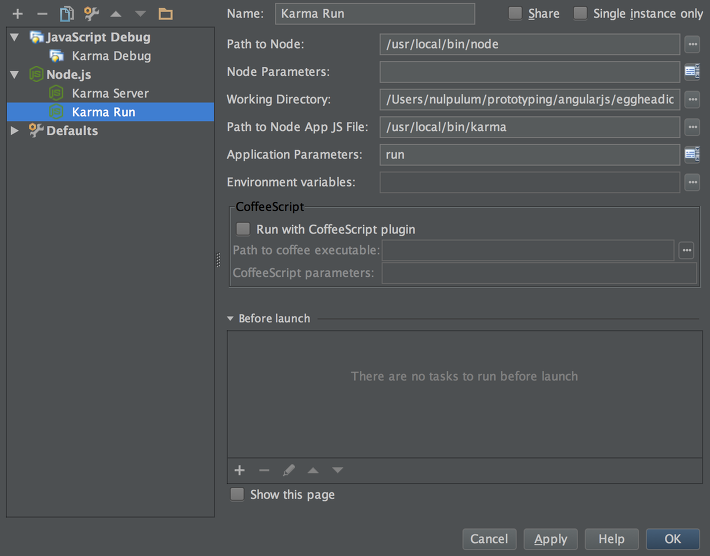Enable Single instance only
Screen dimensions: 710x556
(580, 13)
